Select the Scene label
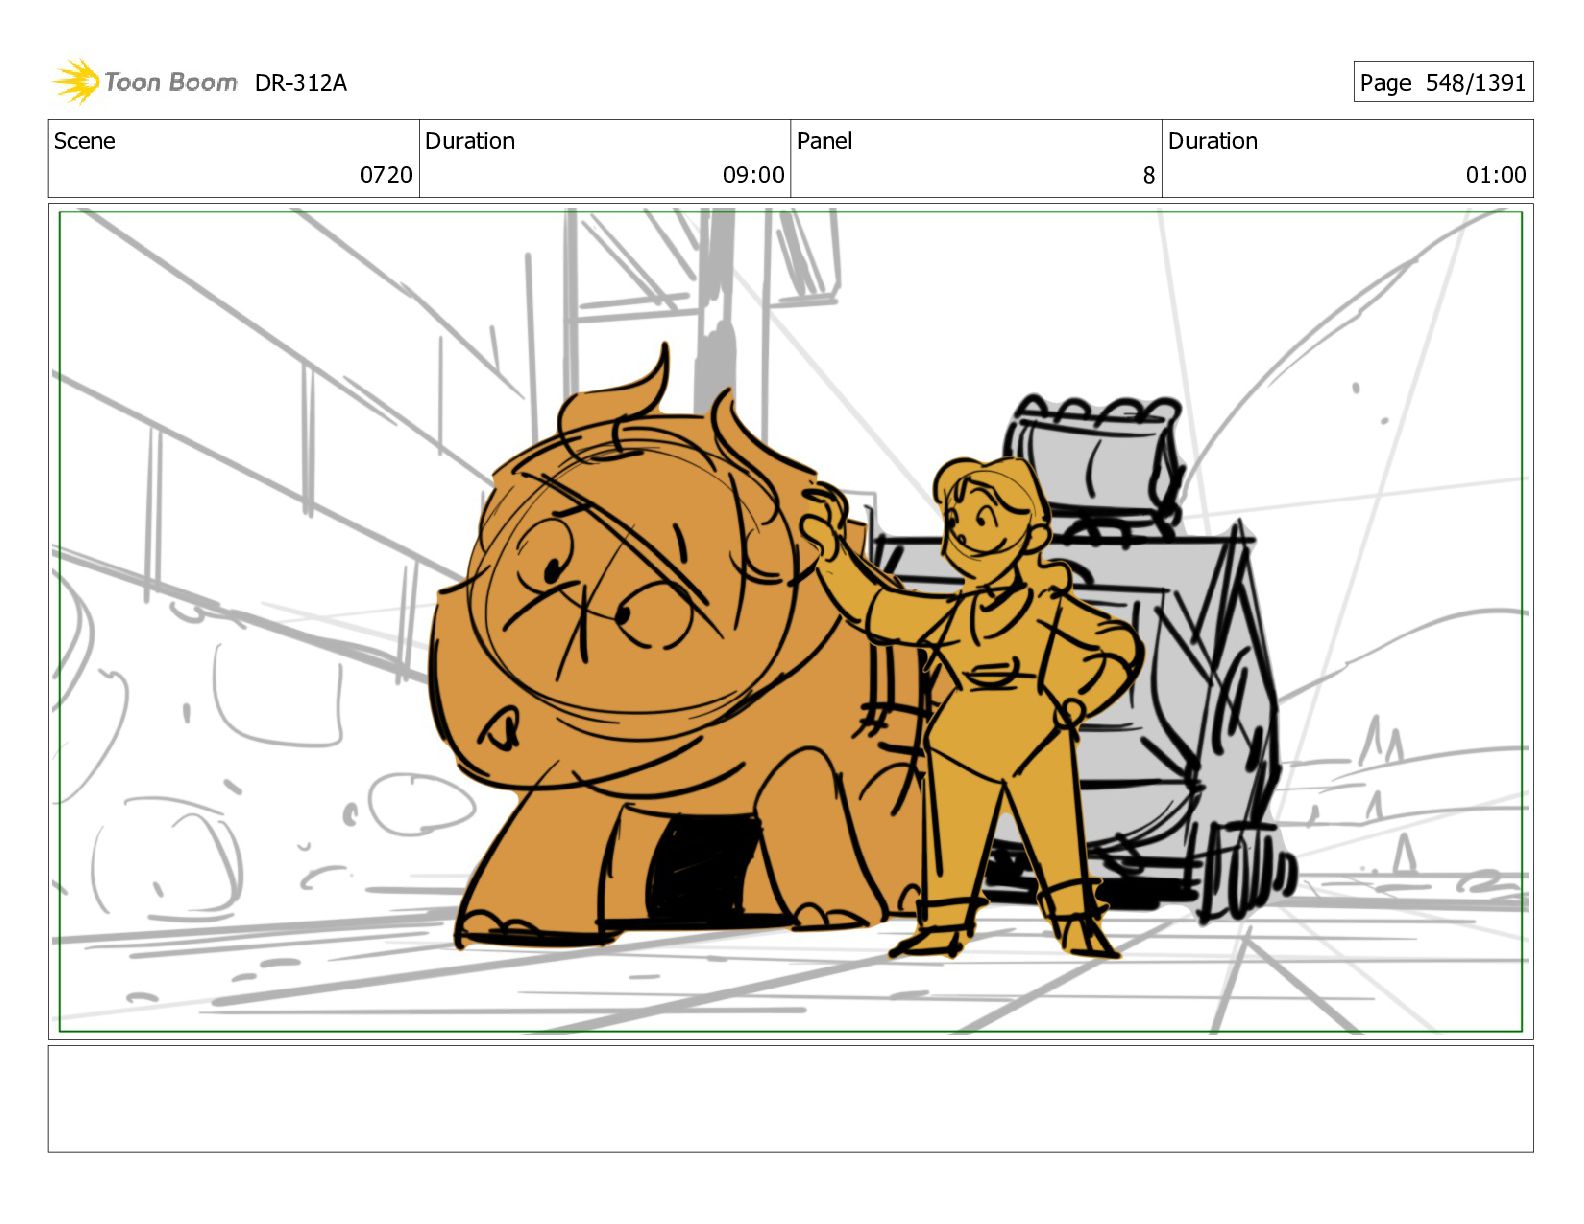The image size is (1584, 1224). tap(85, 141)
